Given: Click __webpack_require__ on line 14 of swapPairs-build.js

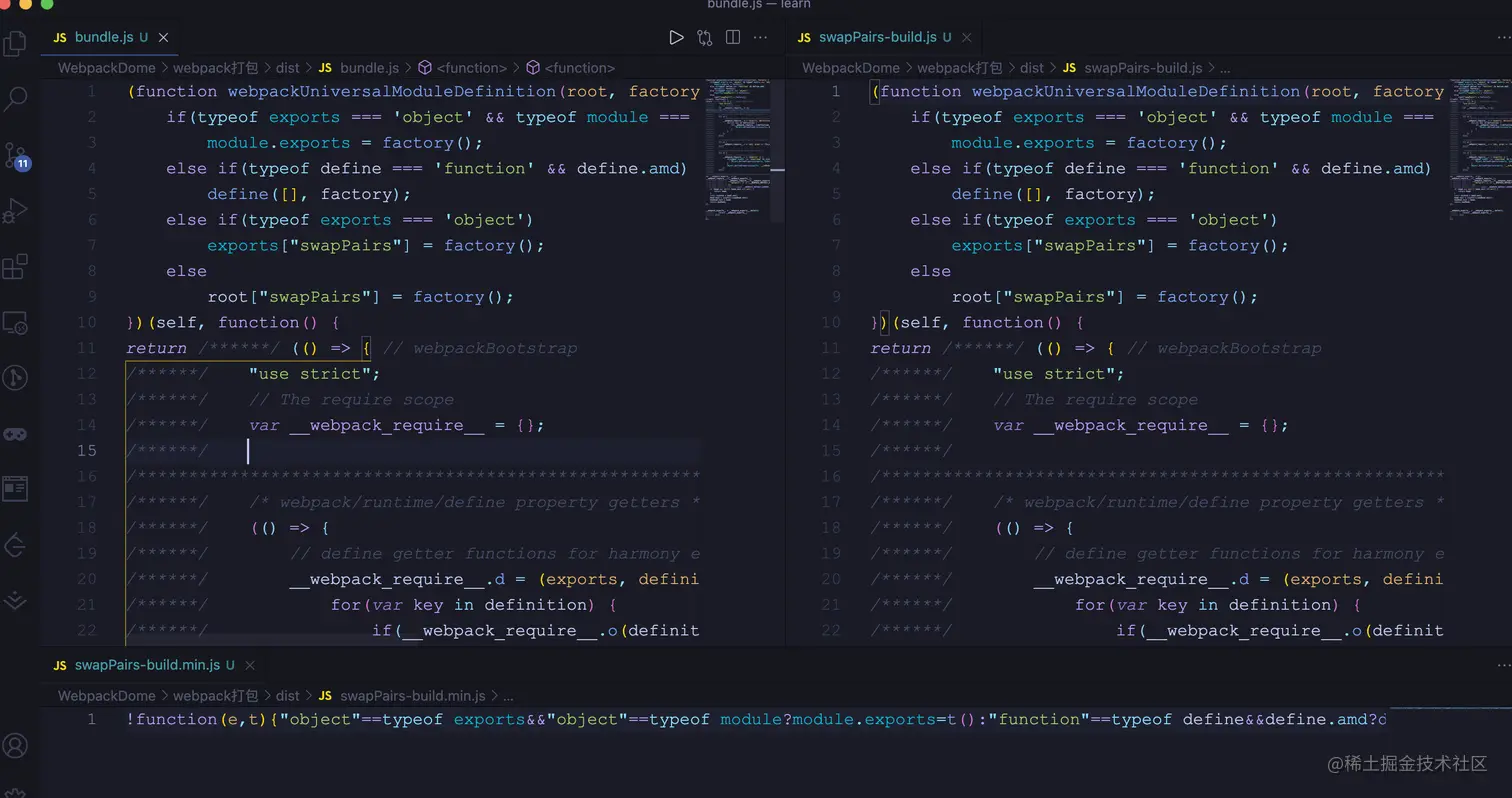Looking at the screenshot, I should (x=1131, y=425).
